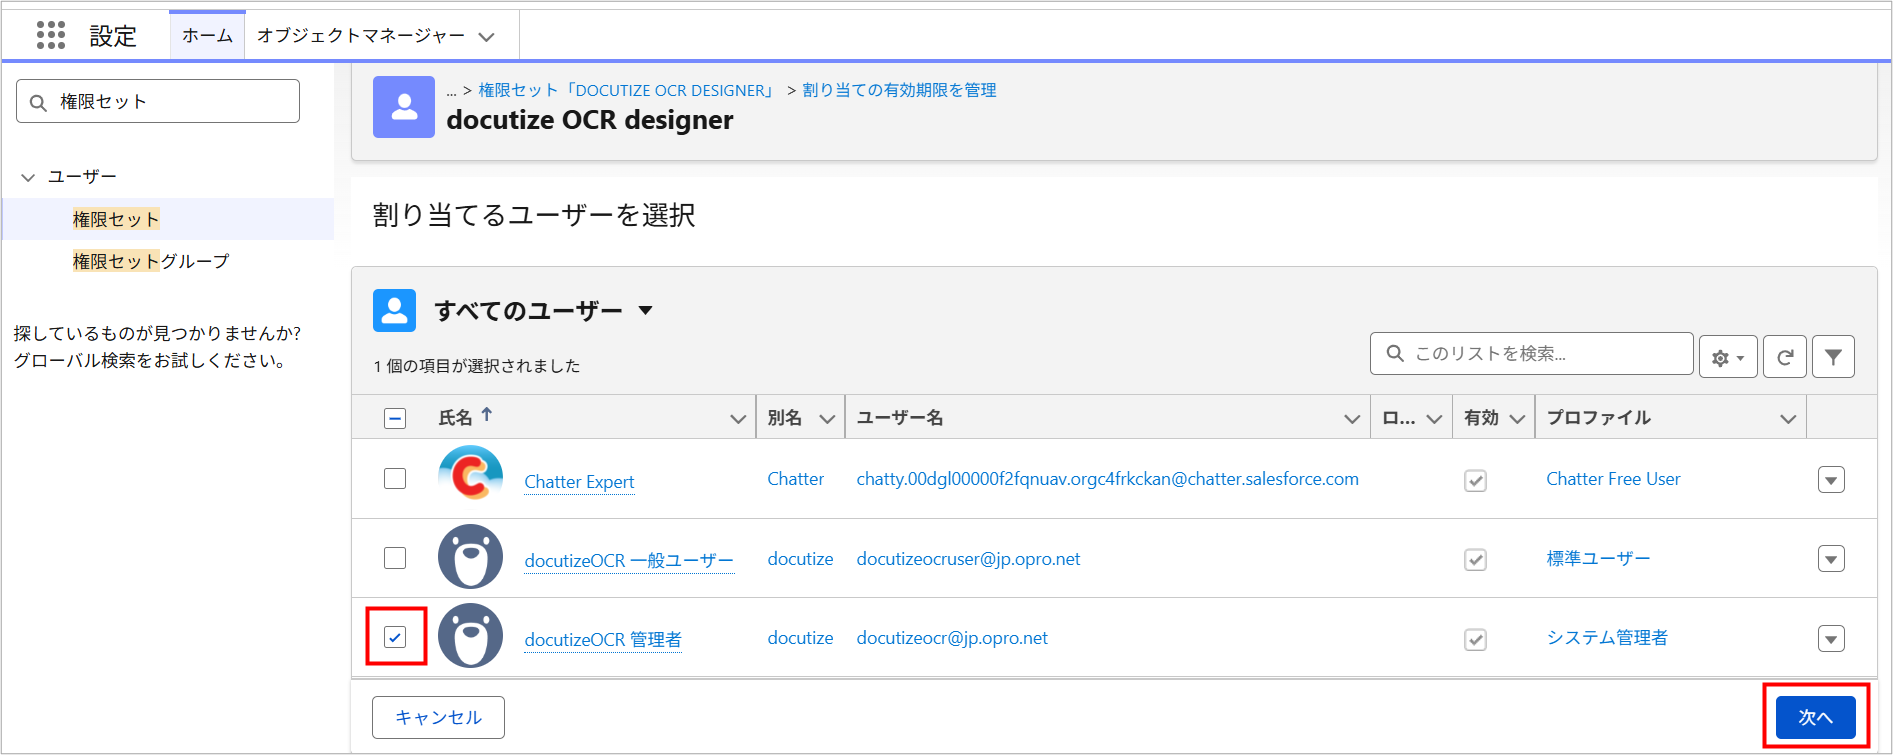Click the breadcrumb ellipsis
Image resolution: width=1893 pixels, height=755 pixels.
point(451,91)
